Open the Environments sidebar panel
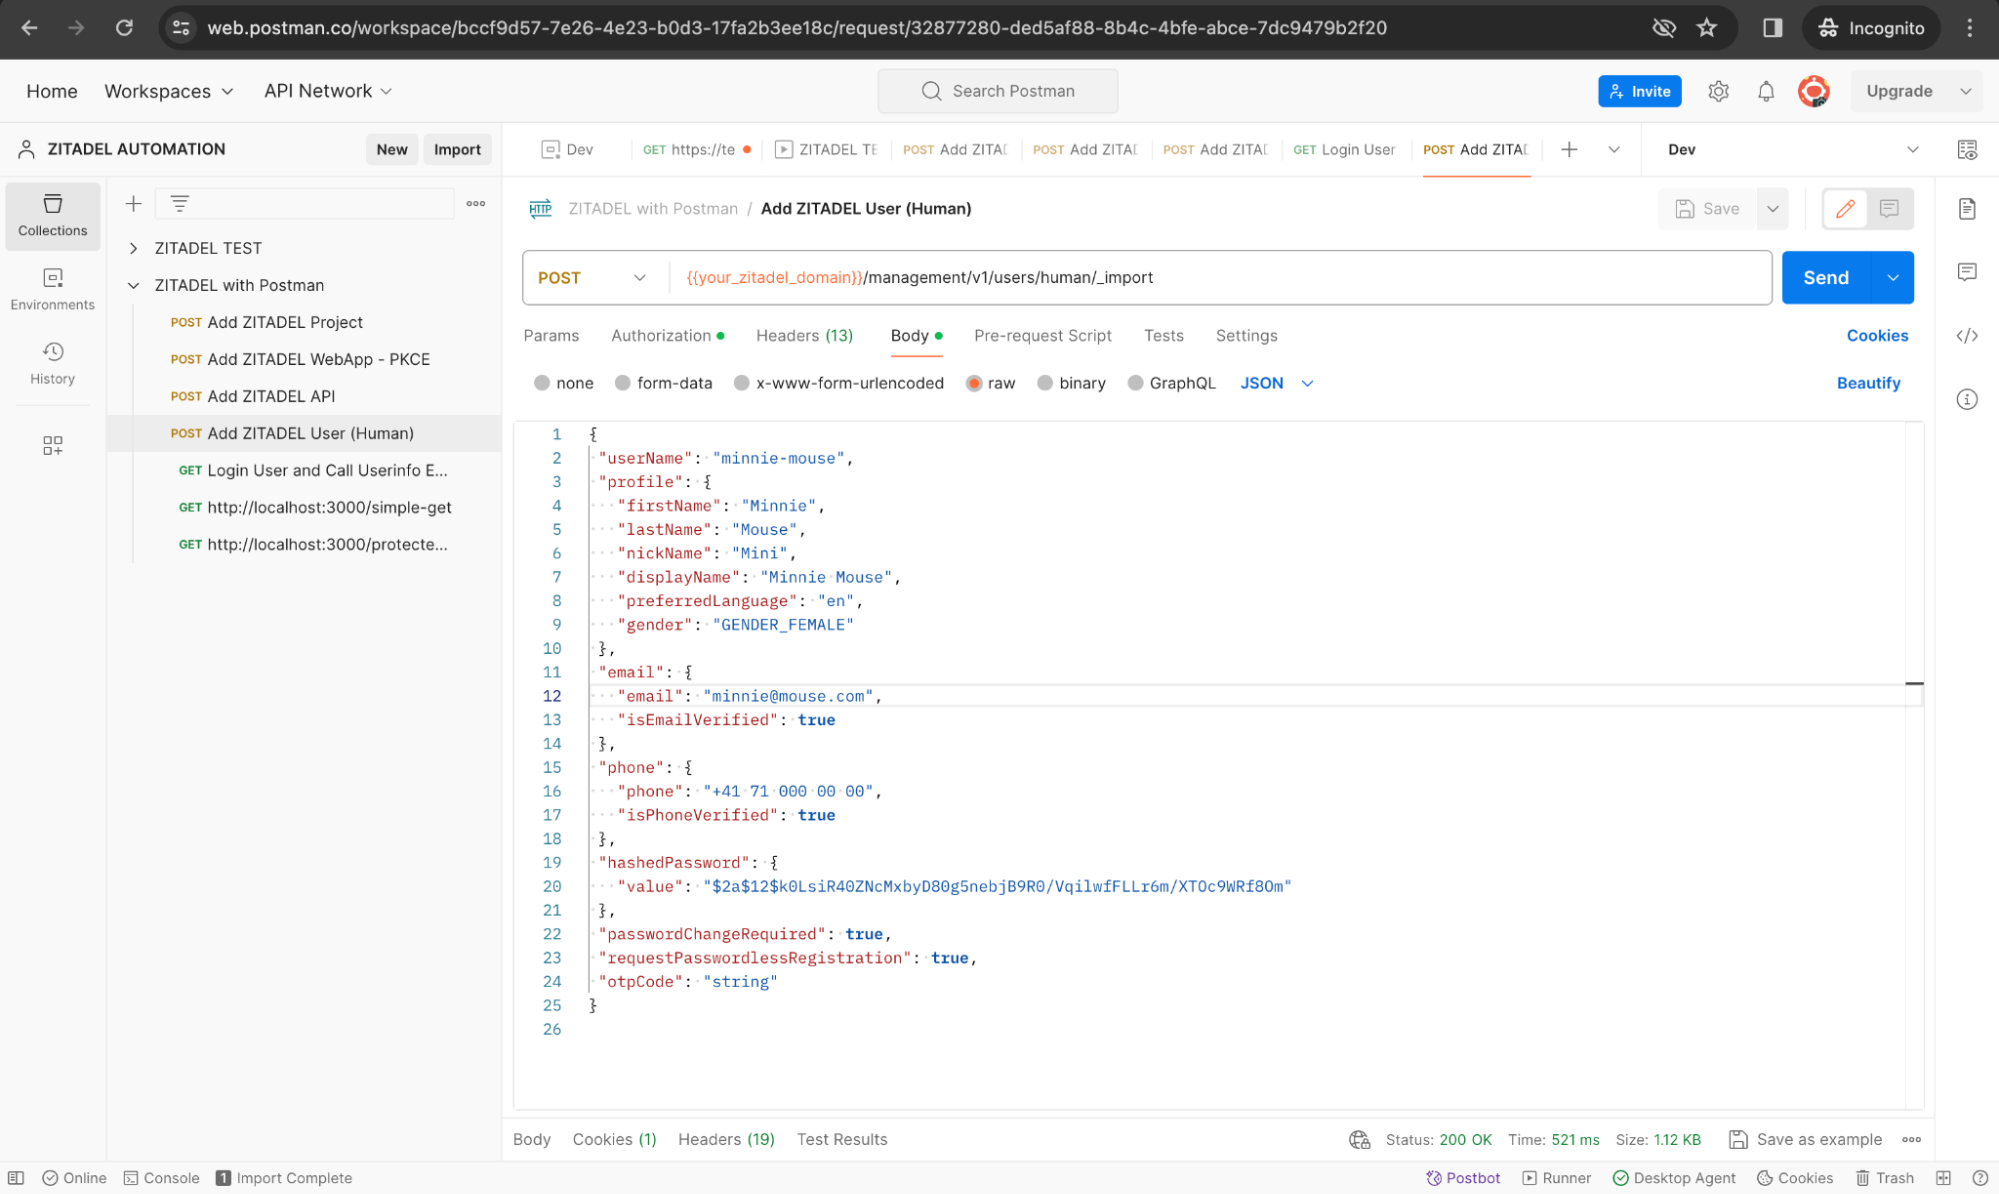This screenshot has width=1999, height=1194. point(52,289)
